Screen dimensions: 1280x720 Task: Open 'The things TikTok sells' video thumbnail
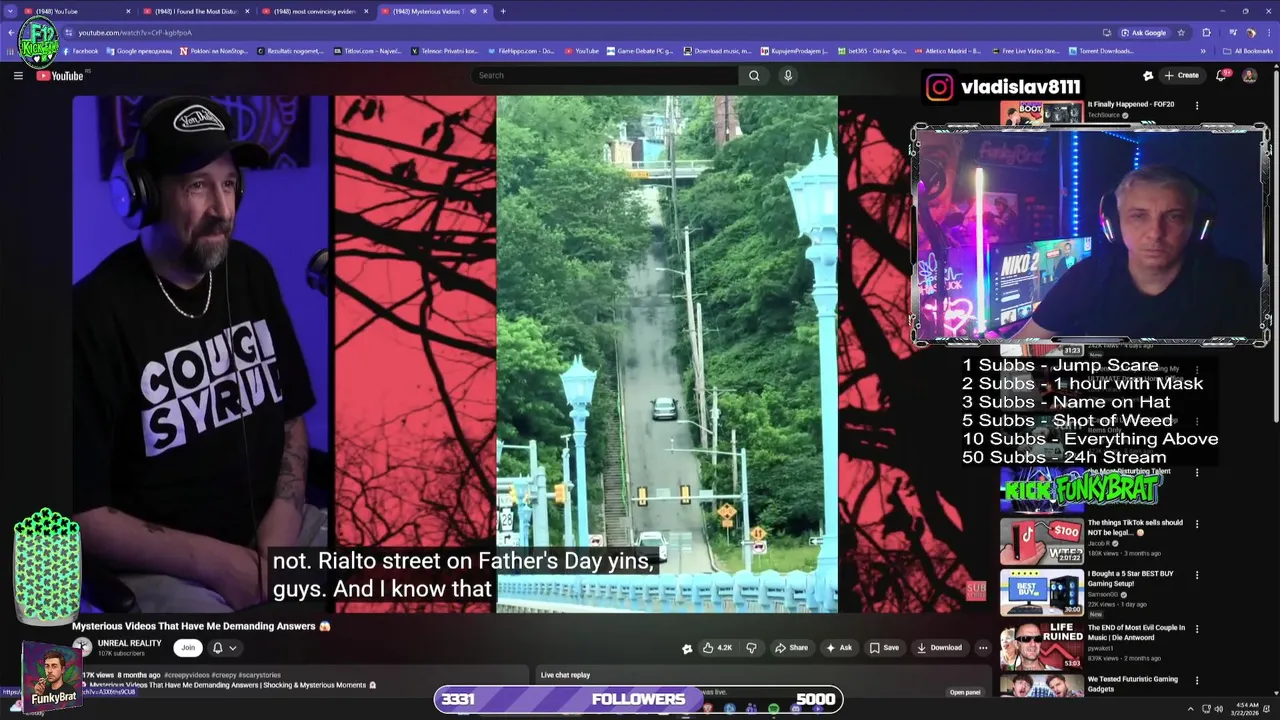[1041, 540]
